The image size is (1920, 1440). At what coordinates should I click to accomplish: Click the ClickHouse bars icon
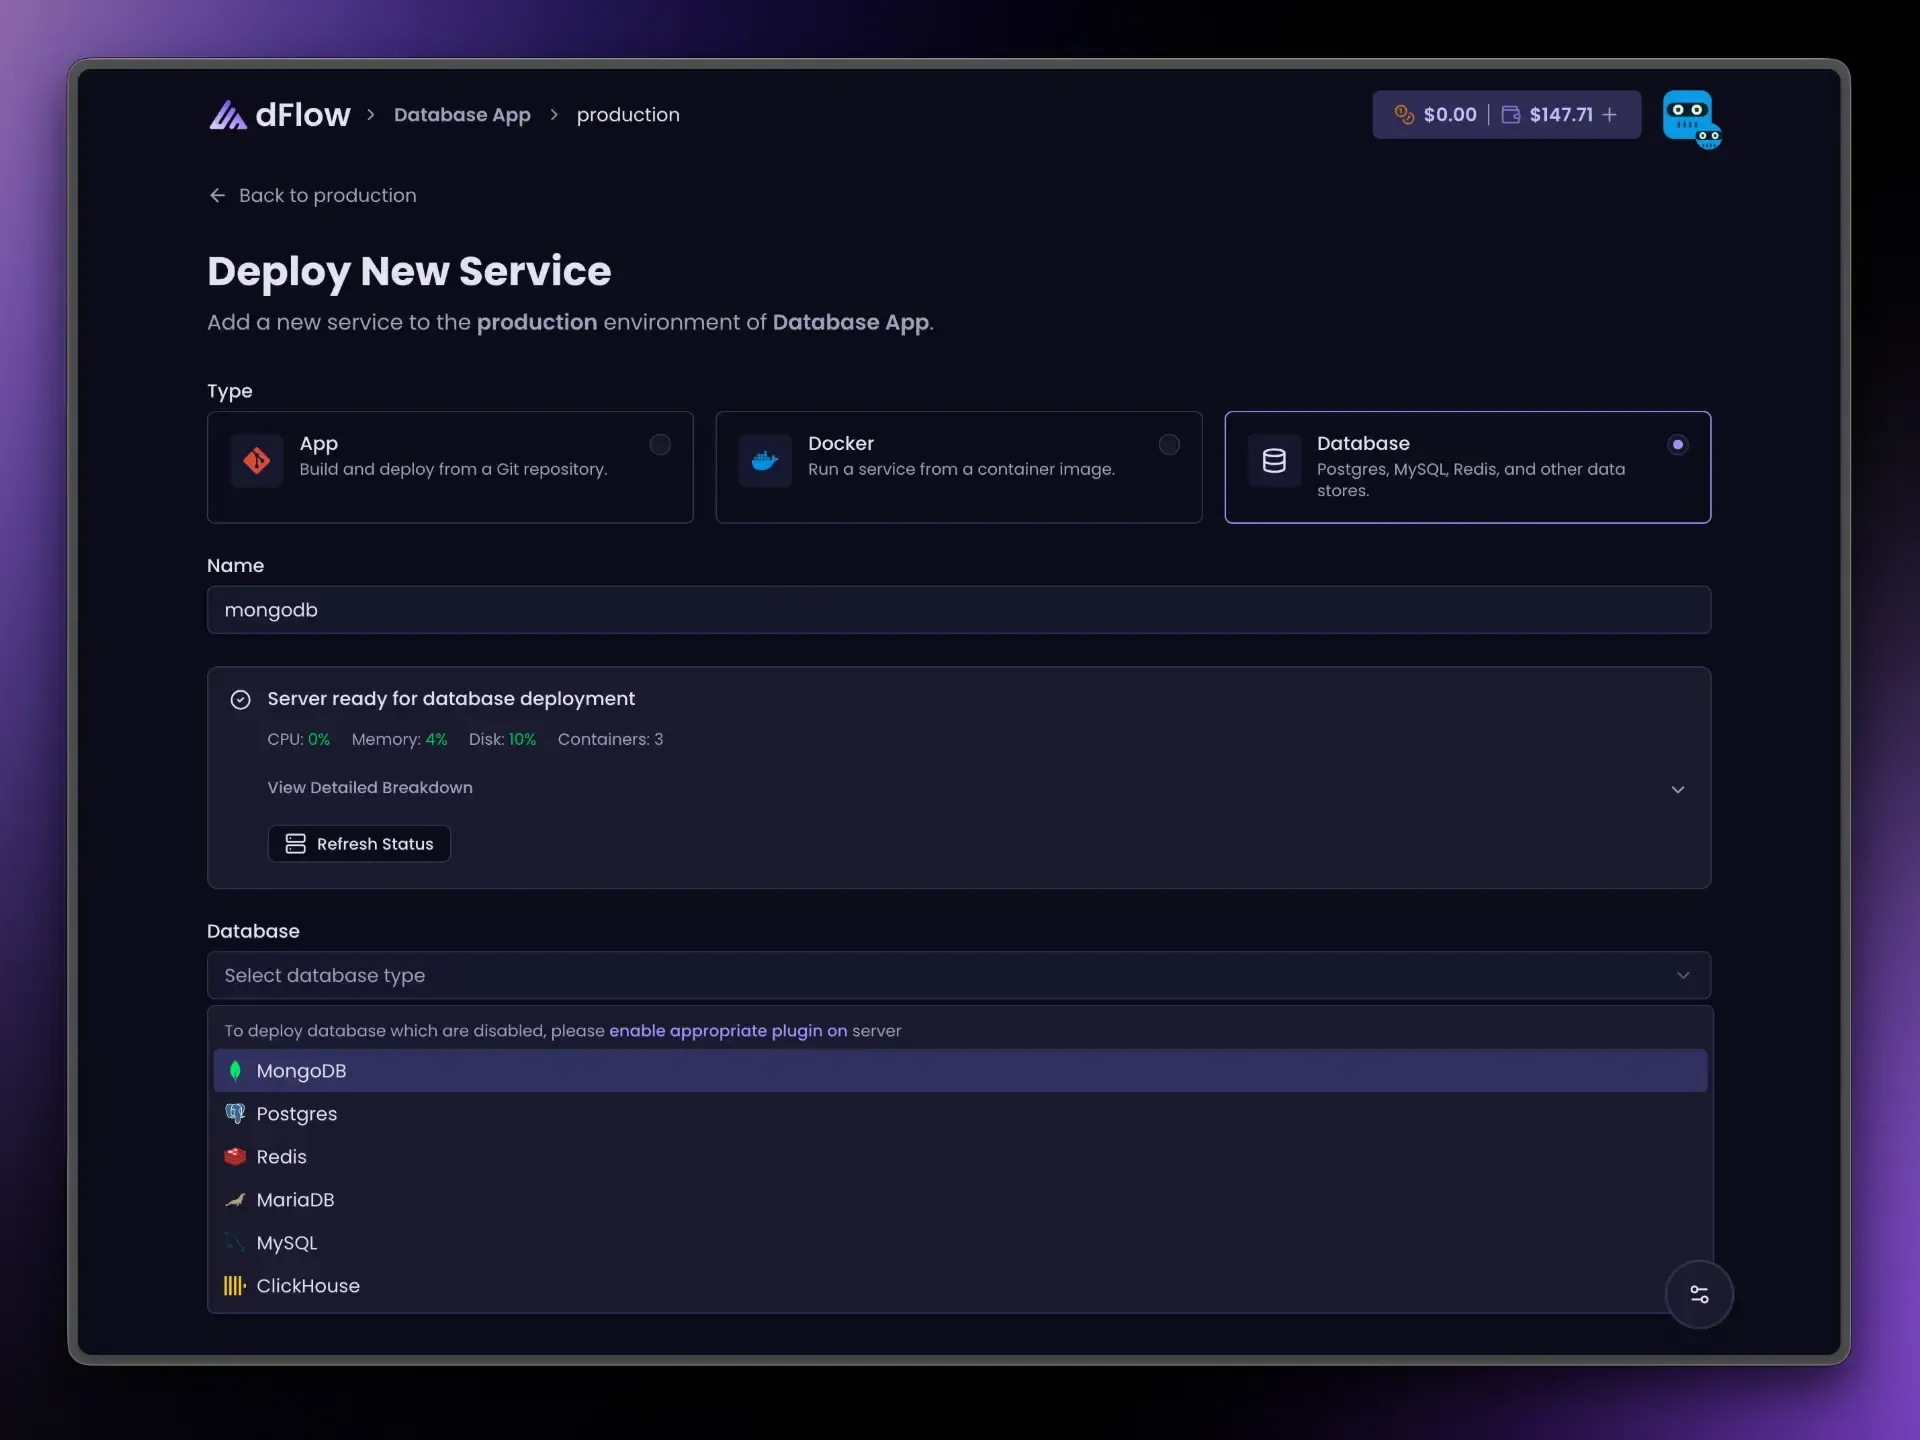pos(235,1286)
